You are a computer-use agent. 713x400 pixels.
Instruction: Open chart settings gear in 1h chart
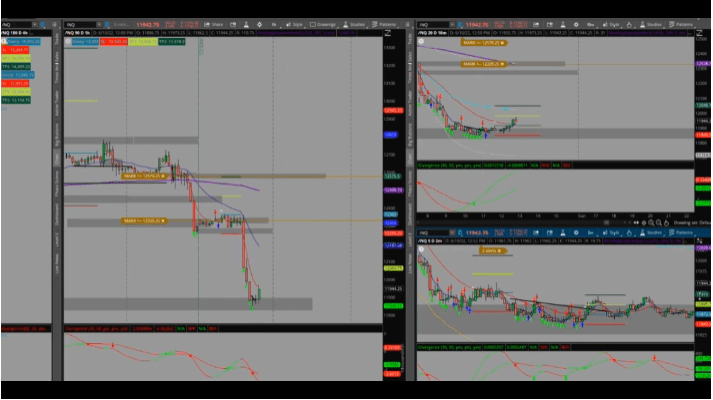pyautogui.click(x=259, y=25)
